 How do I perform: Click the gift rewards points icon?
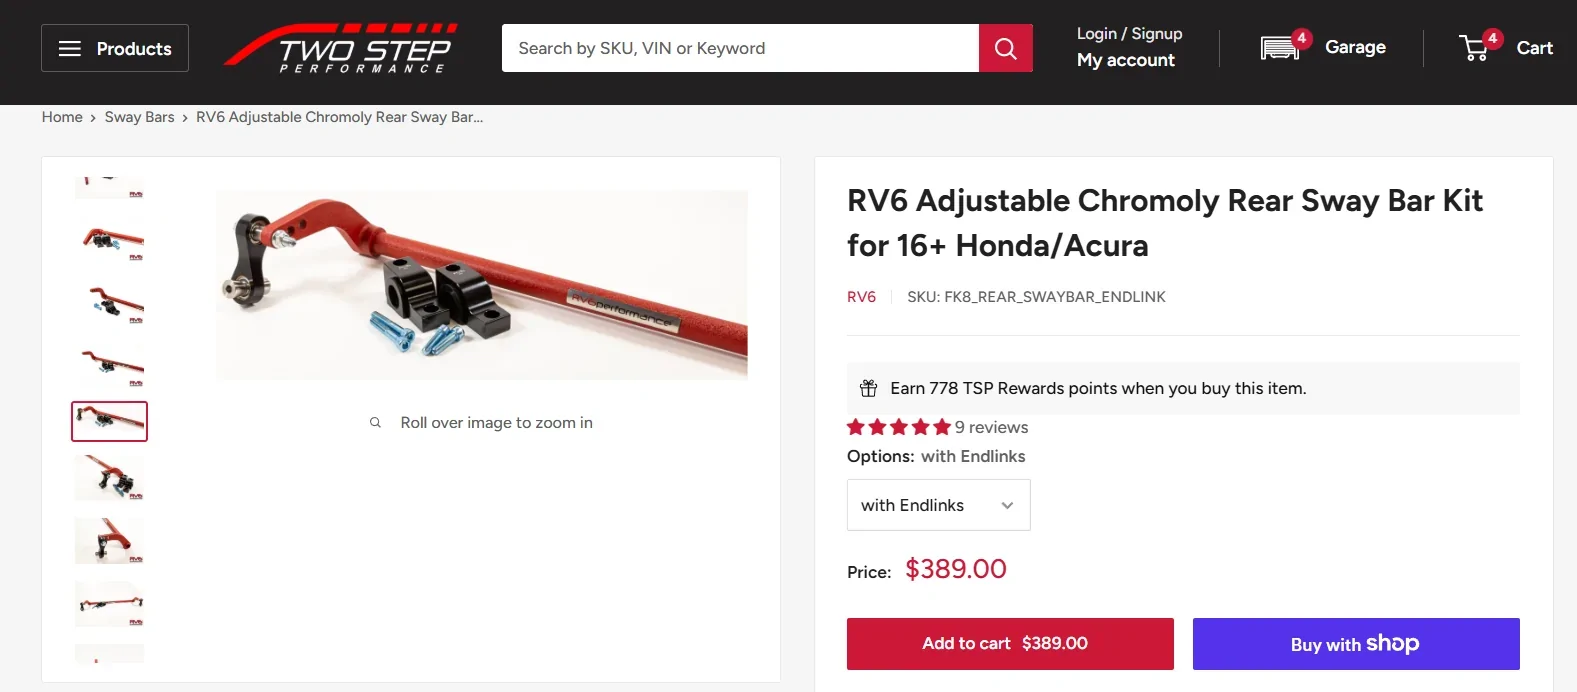pos(869,388)
